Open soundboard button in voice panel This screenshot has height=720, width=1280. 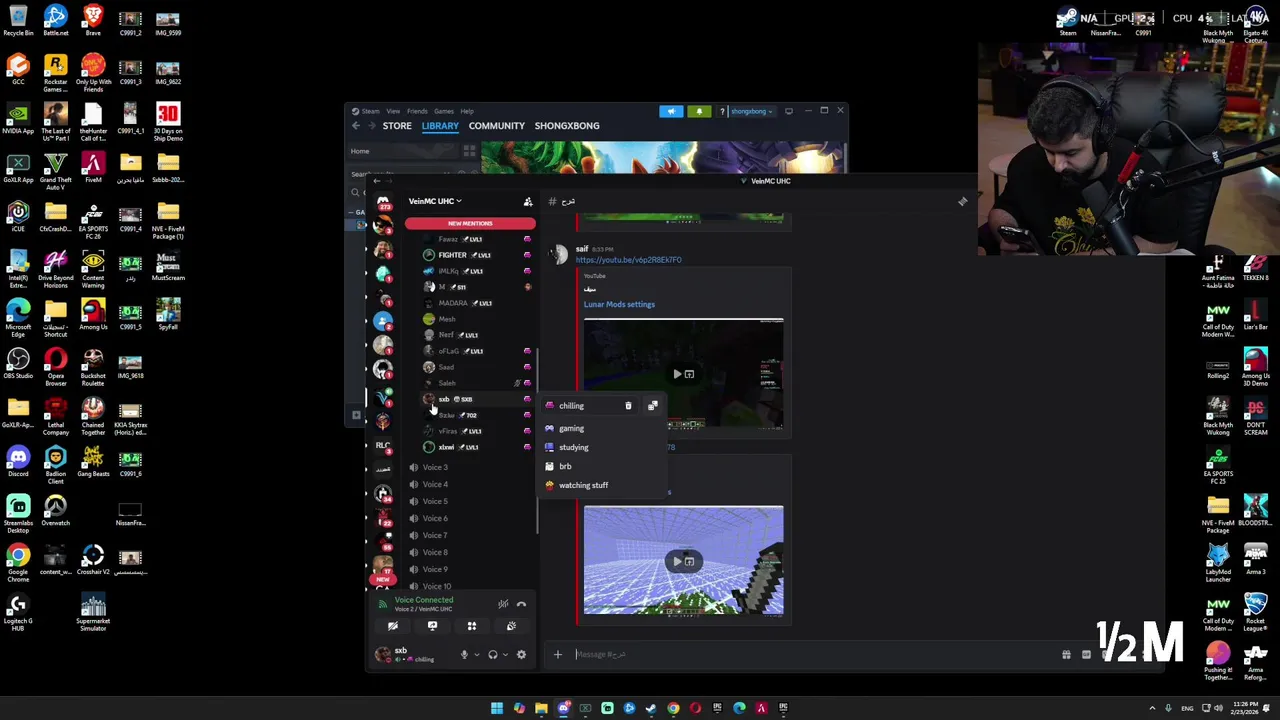[x=511, y=626]
